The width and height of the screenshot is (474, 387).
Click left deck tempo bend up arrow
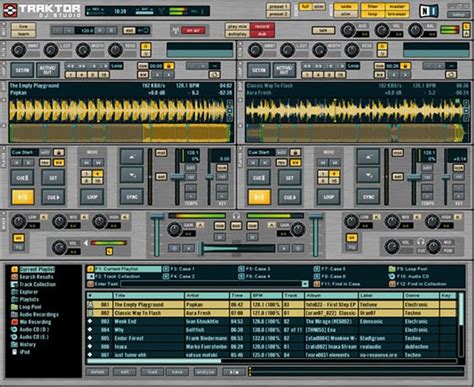click(x=132, y=157)
